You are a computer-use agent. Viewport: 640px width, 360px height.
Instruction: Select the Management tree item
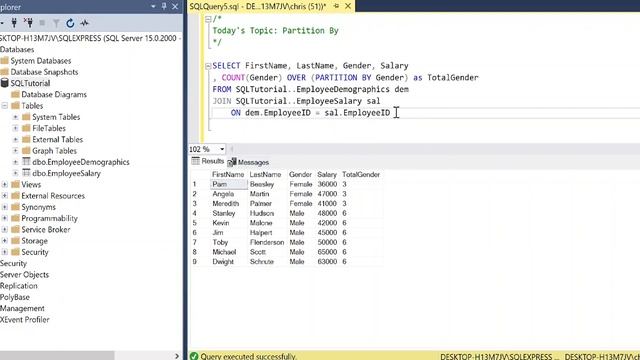(x=22, y=308)
